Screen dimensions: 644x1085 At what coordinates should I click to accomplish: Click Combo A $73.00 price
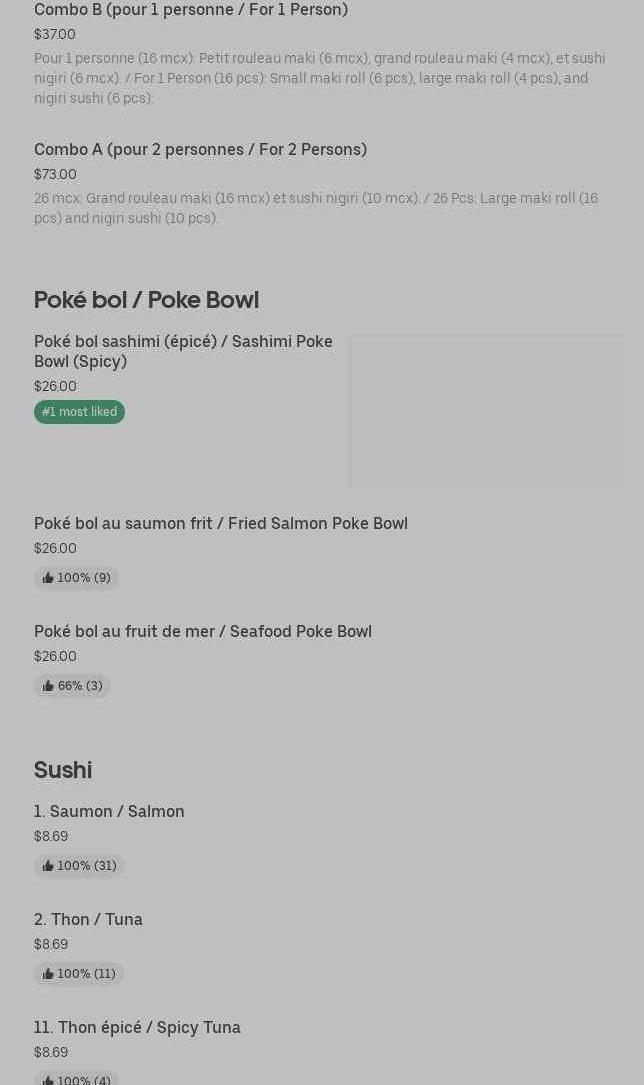pos(55,174)
